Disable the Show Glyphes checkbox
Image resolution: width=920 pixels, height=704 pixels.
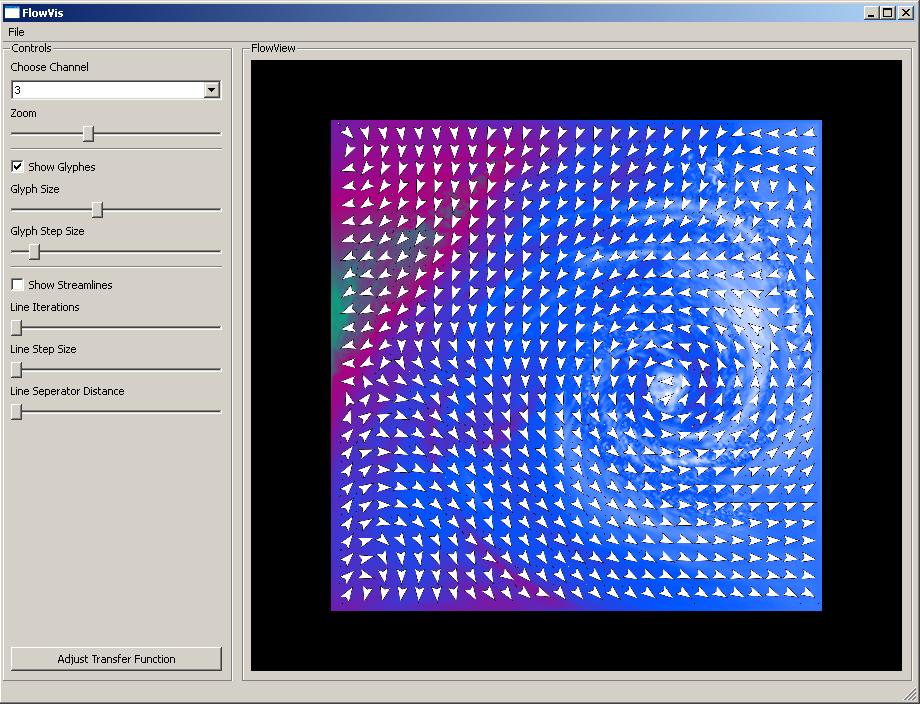(17, 167)
